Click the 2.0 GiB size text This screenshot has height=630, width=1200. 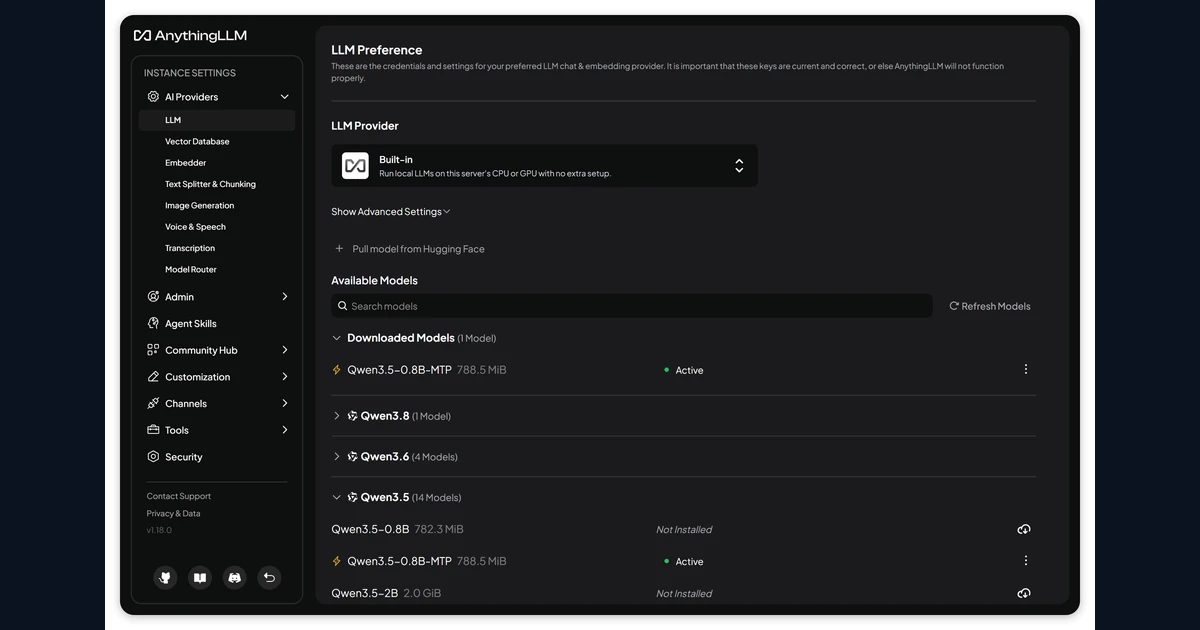click(422, 593)
